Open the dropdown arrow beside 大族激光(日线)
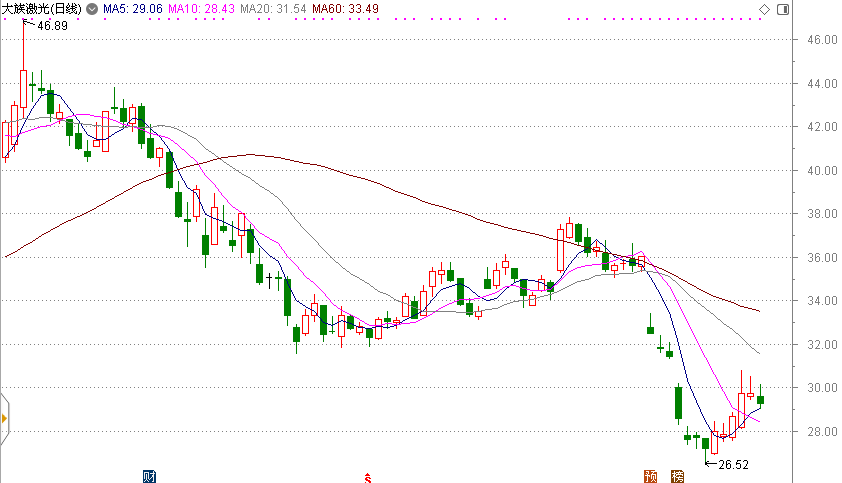This screenshot has height=483, width=842. (x=92, y=9)
